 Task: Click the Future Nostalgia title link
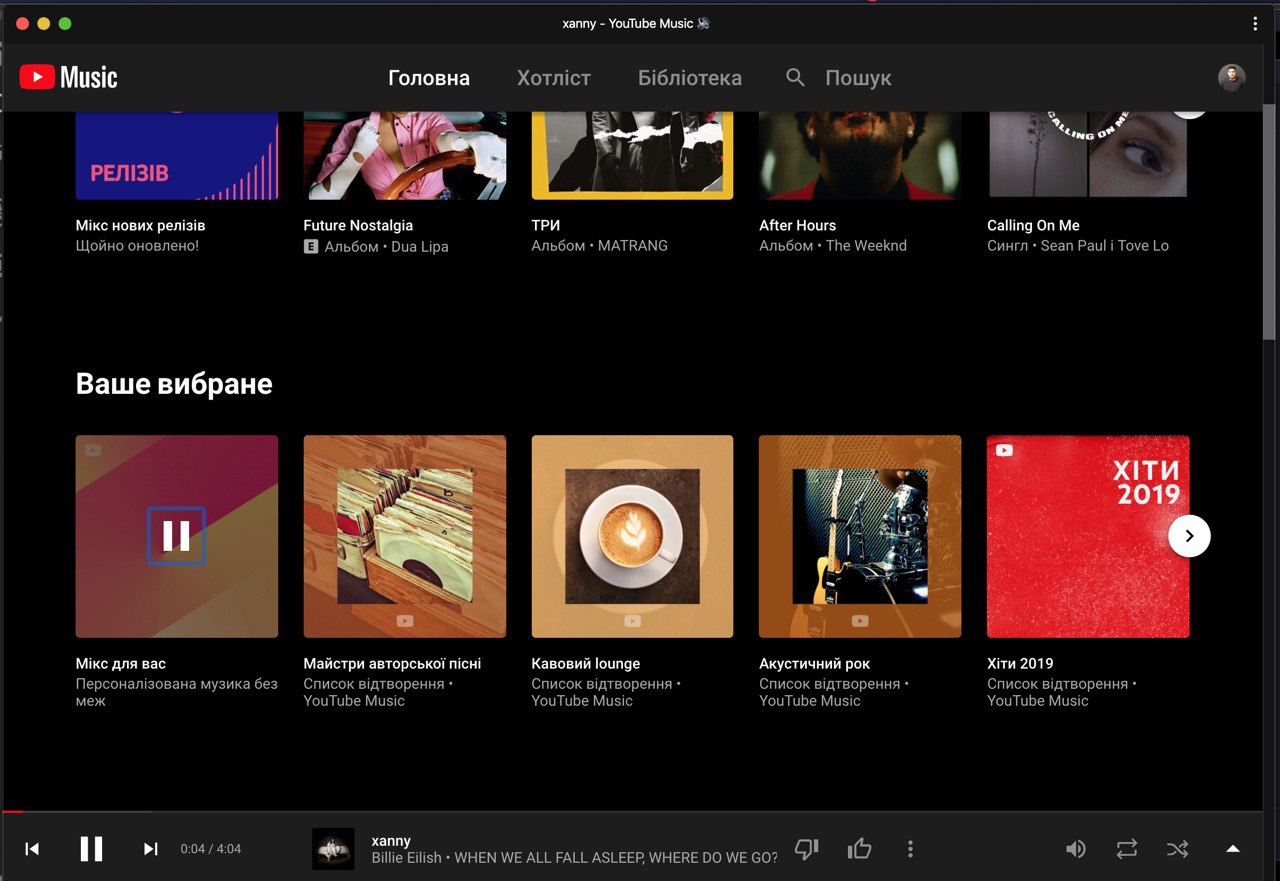pyautogui.click(x=358, y=225)
